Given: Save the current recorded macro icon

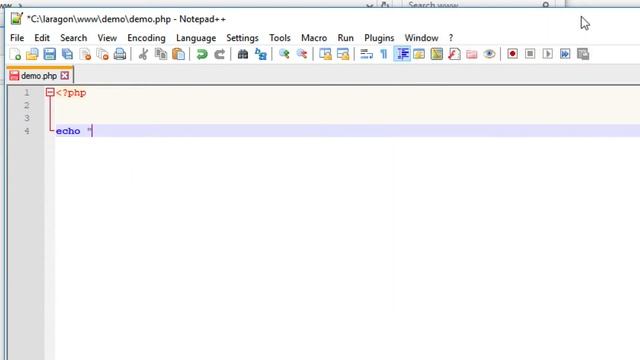Looking at the screenshot, I should click(583, 54).
